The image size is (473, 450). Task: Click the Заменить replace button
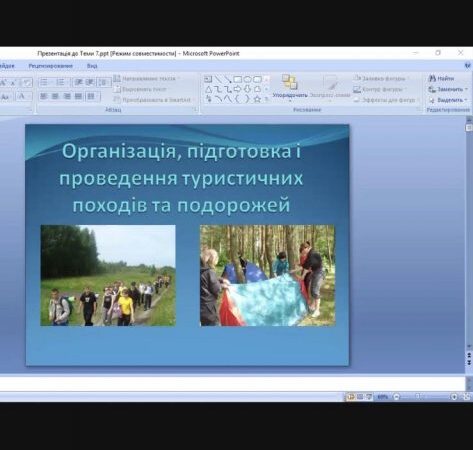pos(448,89)
